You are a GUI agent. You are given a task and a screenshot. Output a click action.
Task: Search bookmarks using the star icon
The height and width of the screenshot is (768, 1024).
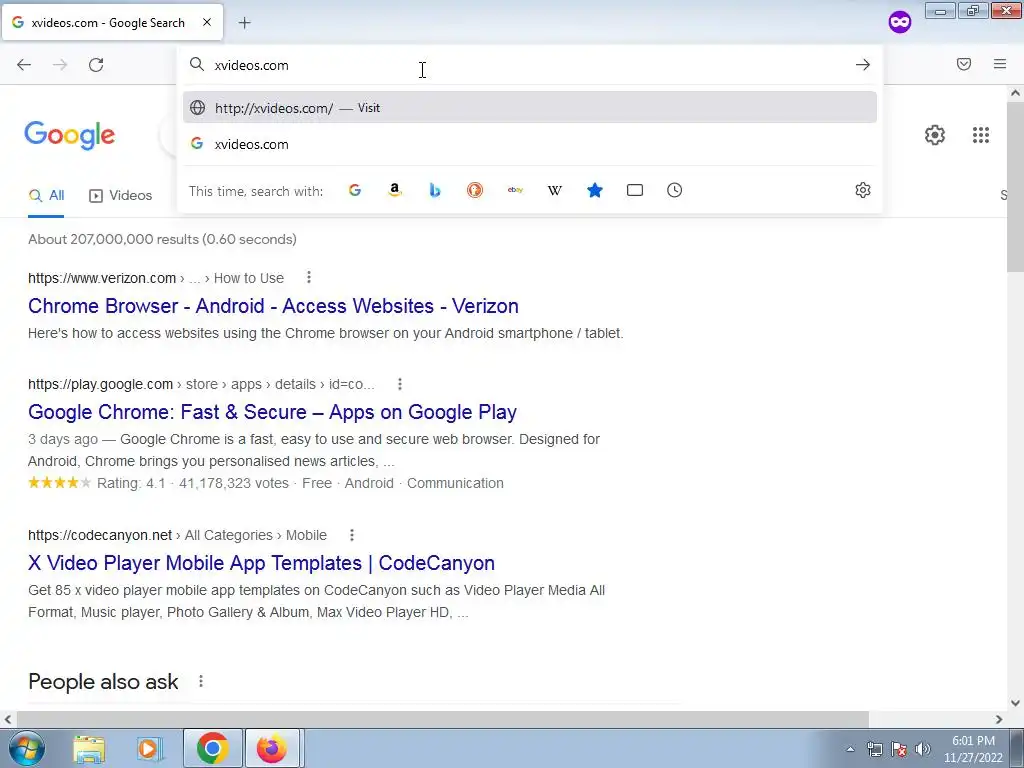tap(595, 190)
